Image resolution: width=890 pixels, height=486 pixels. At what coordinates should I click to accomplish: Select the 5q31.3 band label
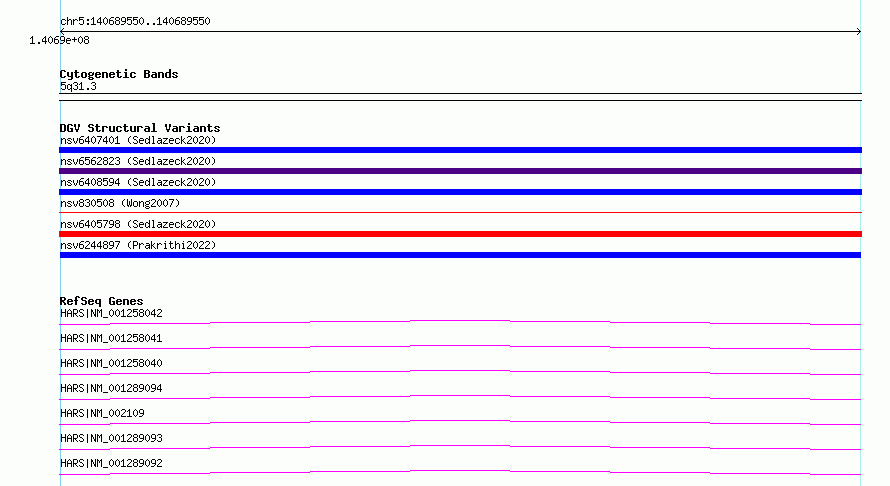[78, 86]
